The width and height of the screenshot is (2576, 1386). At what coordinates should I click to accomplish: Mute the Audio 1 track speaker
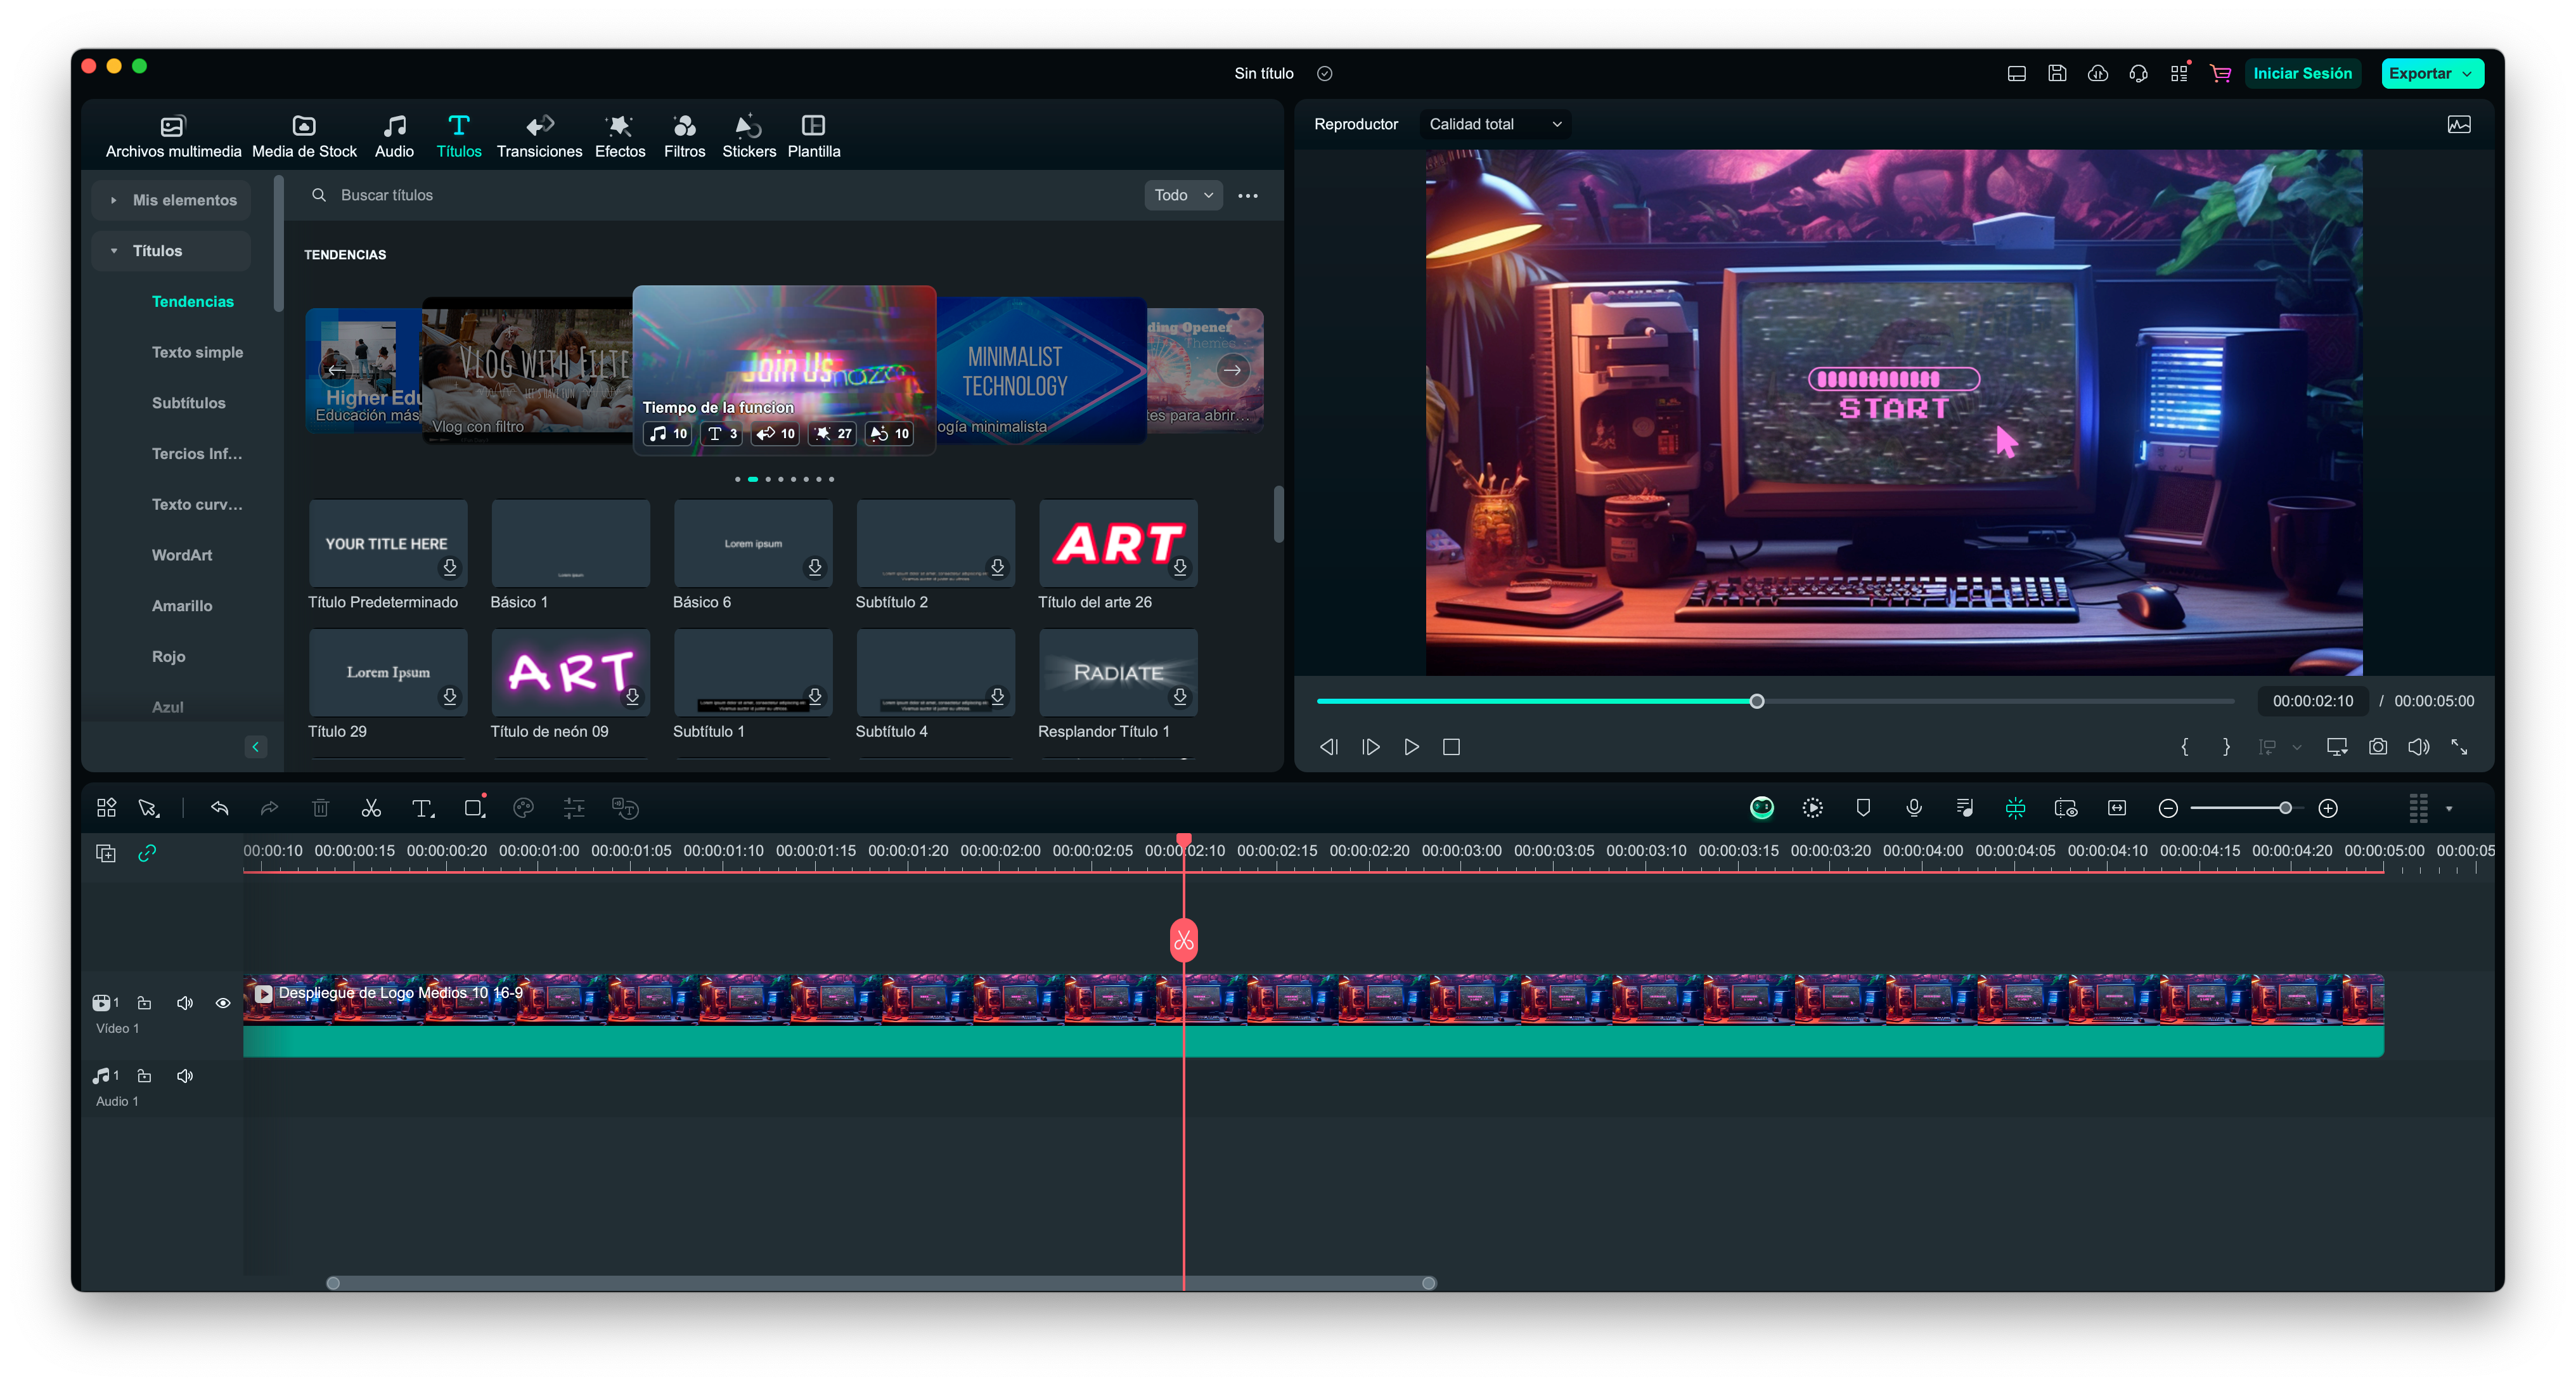pos(185,1076)
